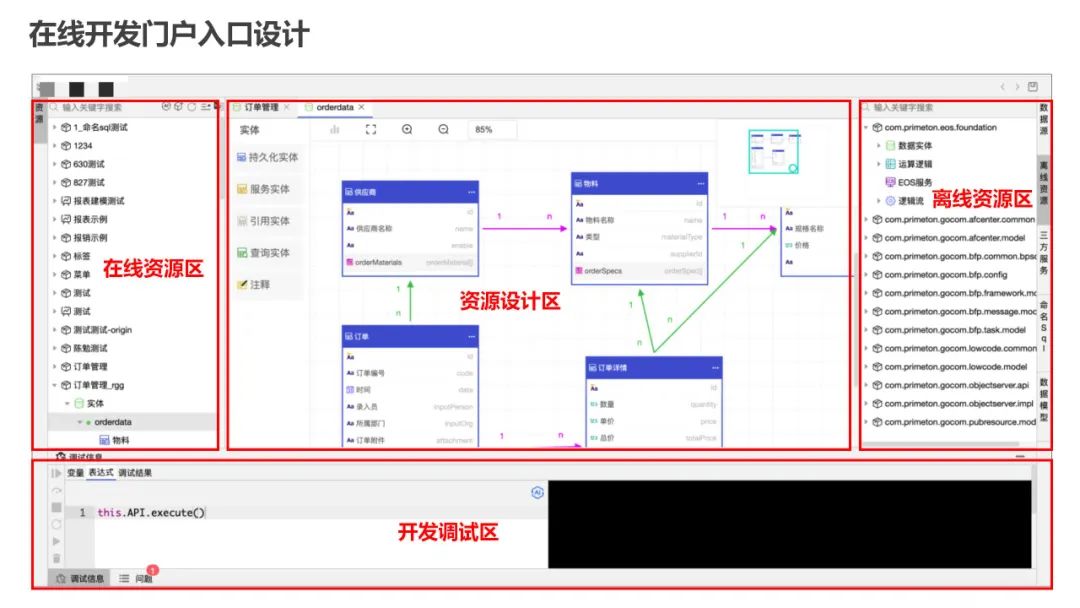The width and height of the screenshot is (1080, 608).
Task: Click the fullscreen fit icon in diagram toolbar
Action: [371, 129]
